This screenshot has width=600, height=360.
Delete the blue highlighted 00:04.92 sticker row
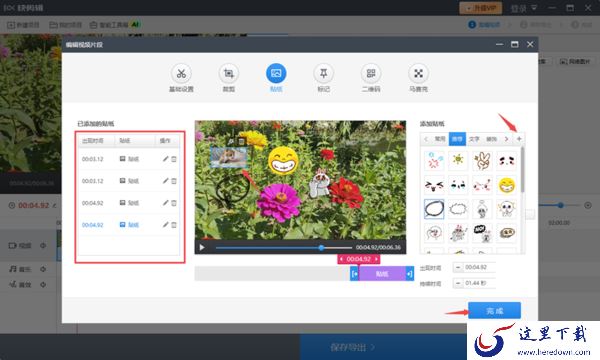[174, 225]
